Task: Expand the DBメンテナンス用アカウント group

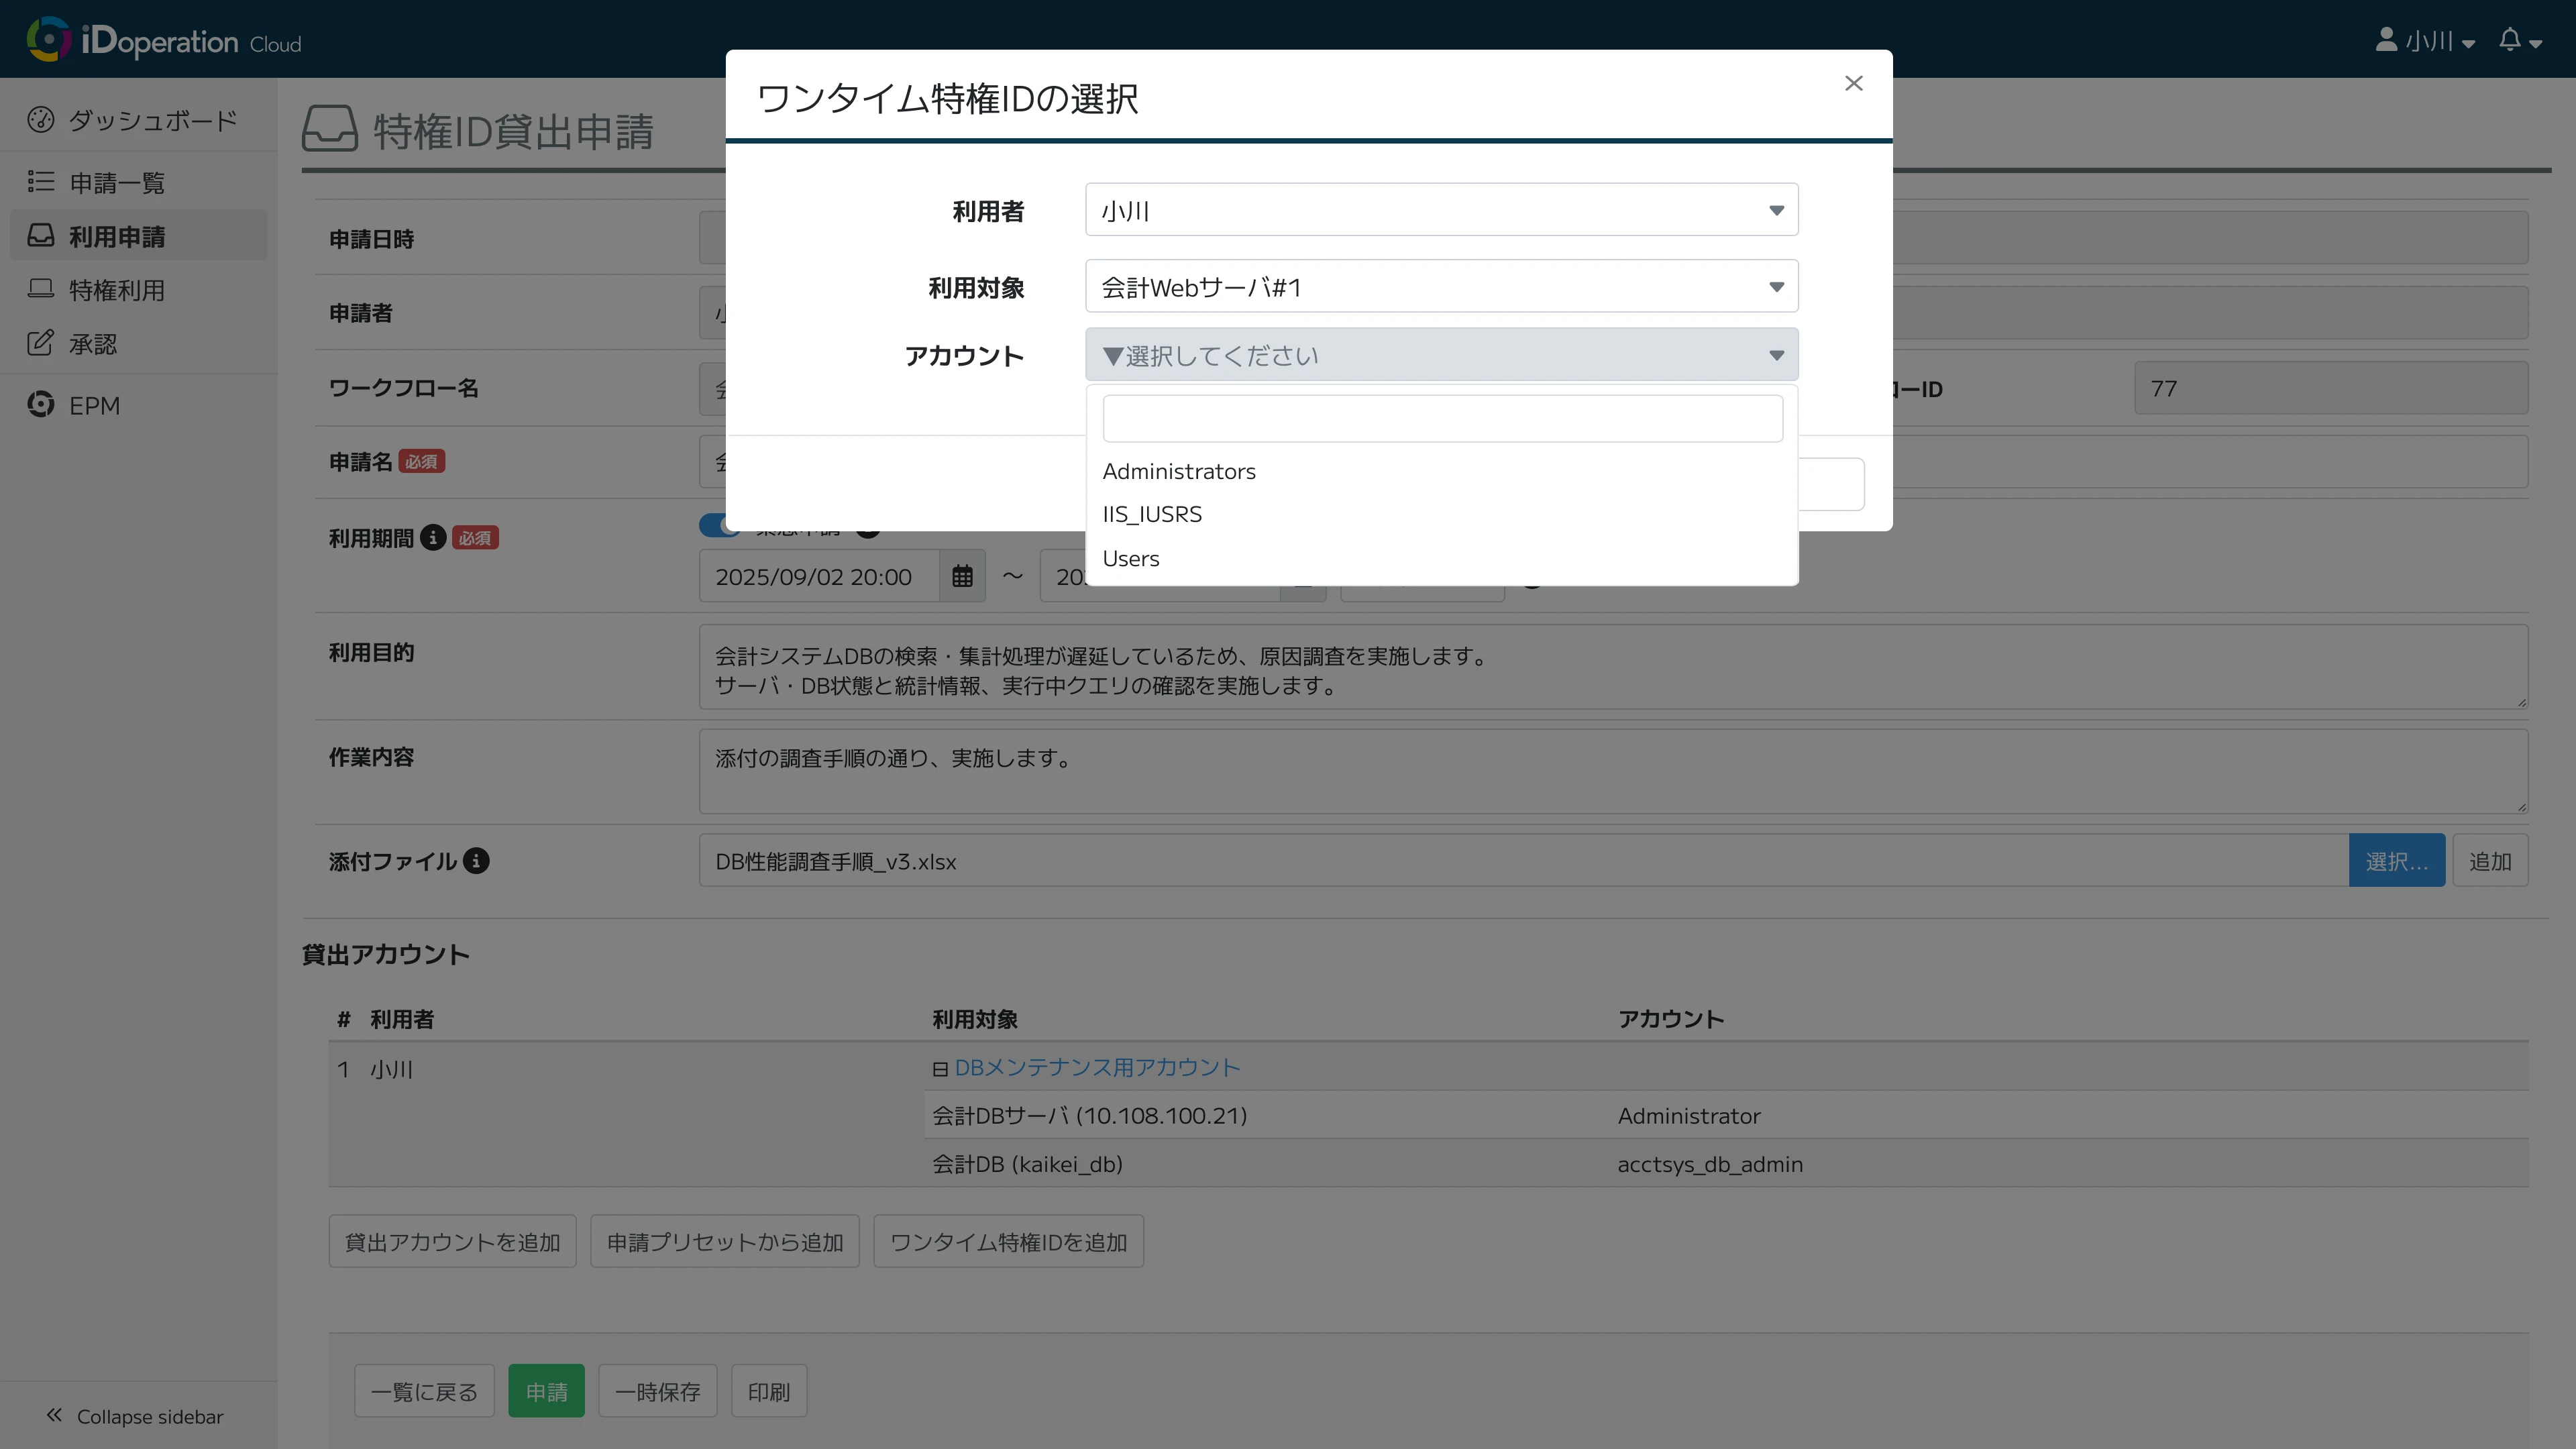Action: [940, 1068]
